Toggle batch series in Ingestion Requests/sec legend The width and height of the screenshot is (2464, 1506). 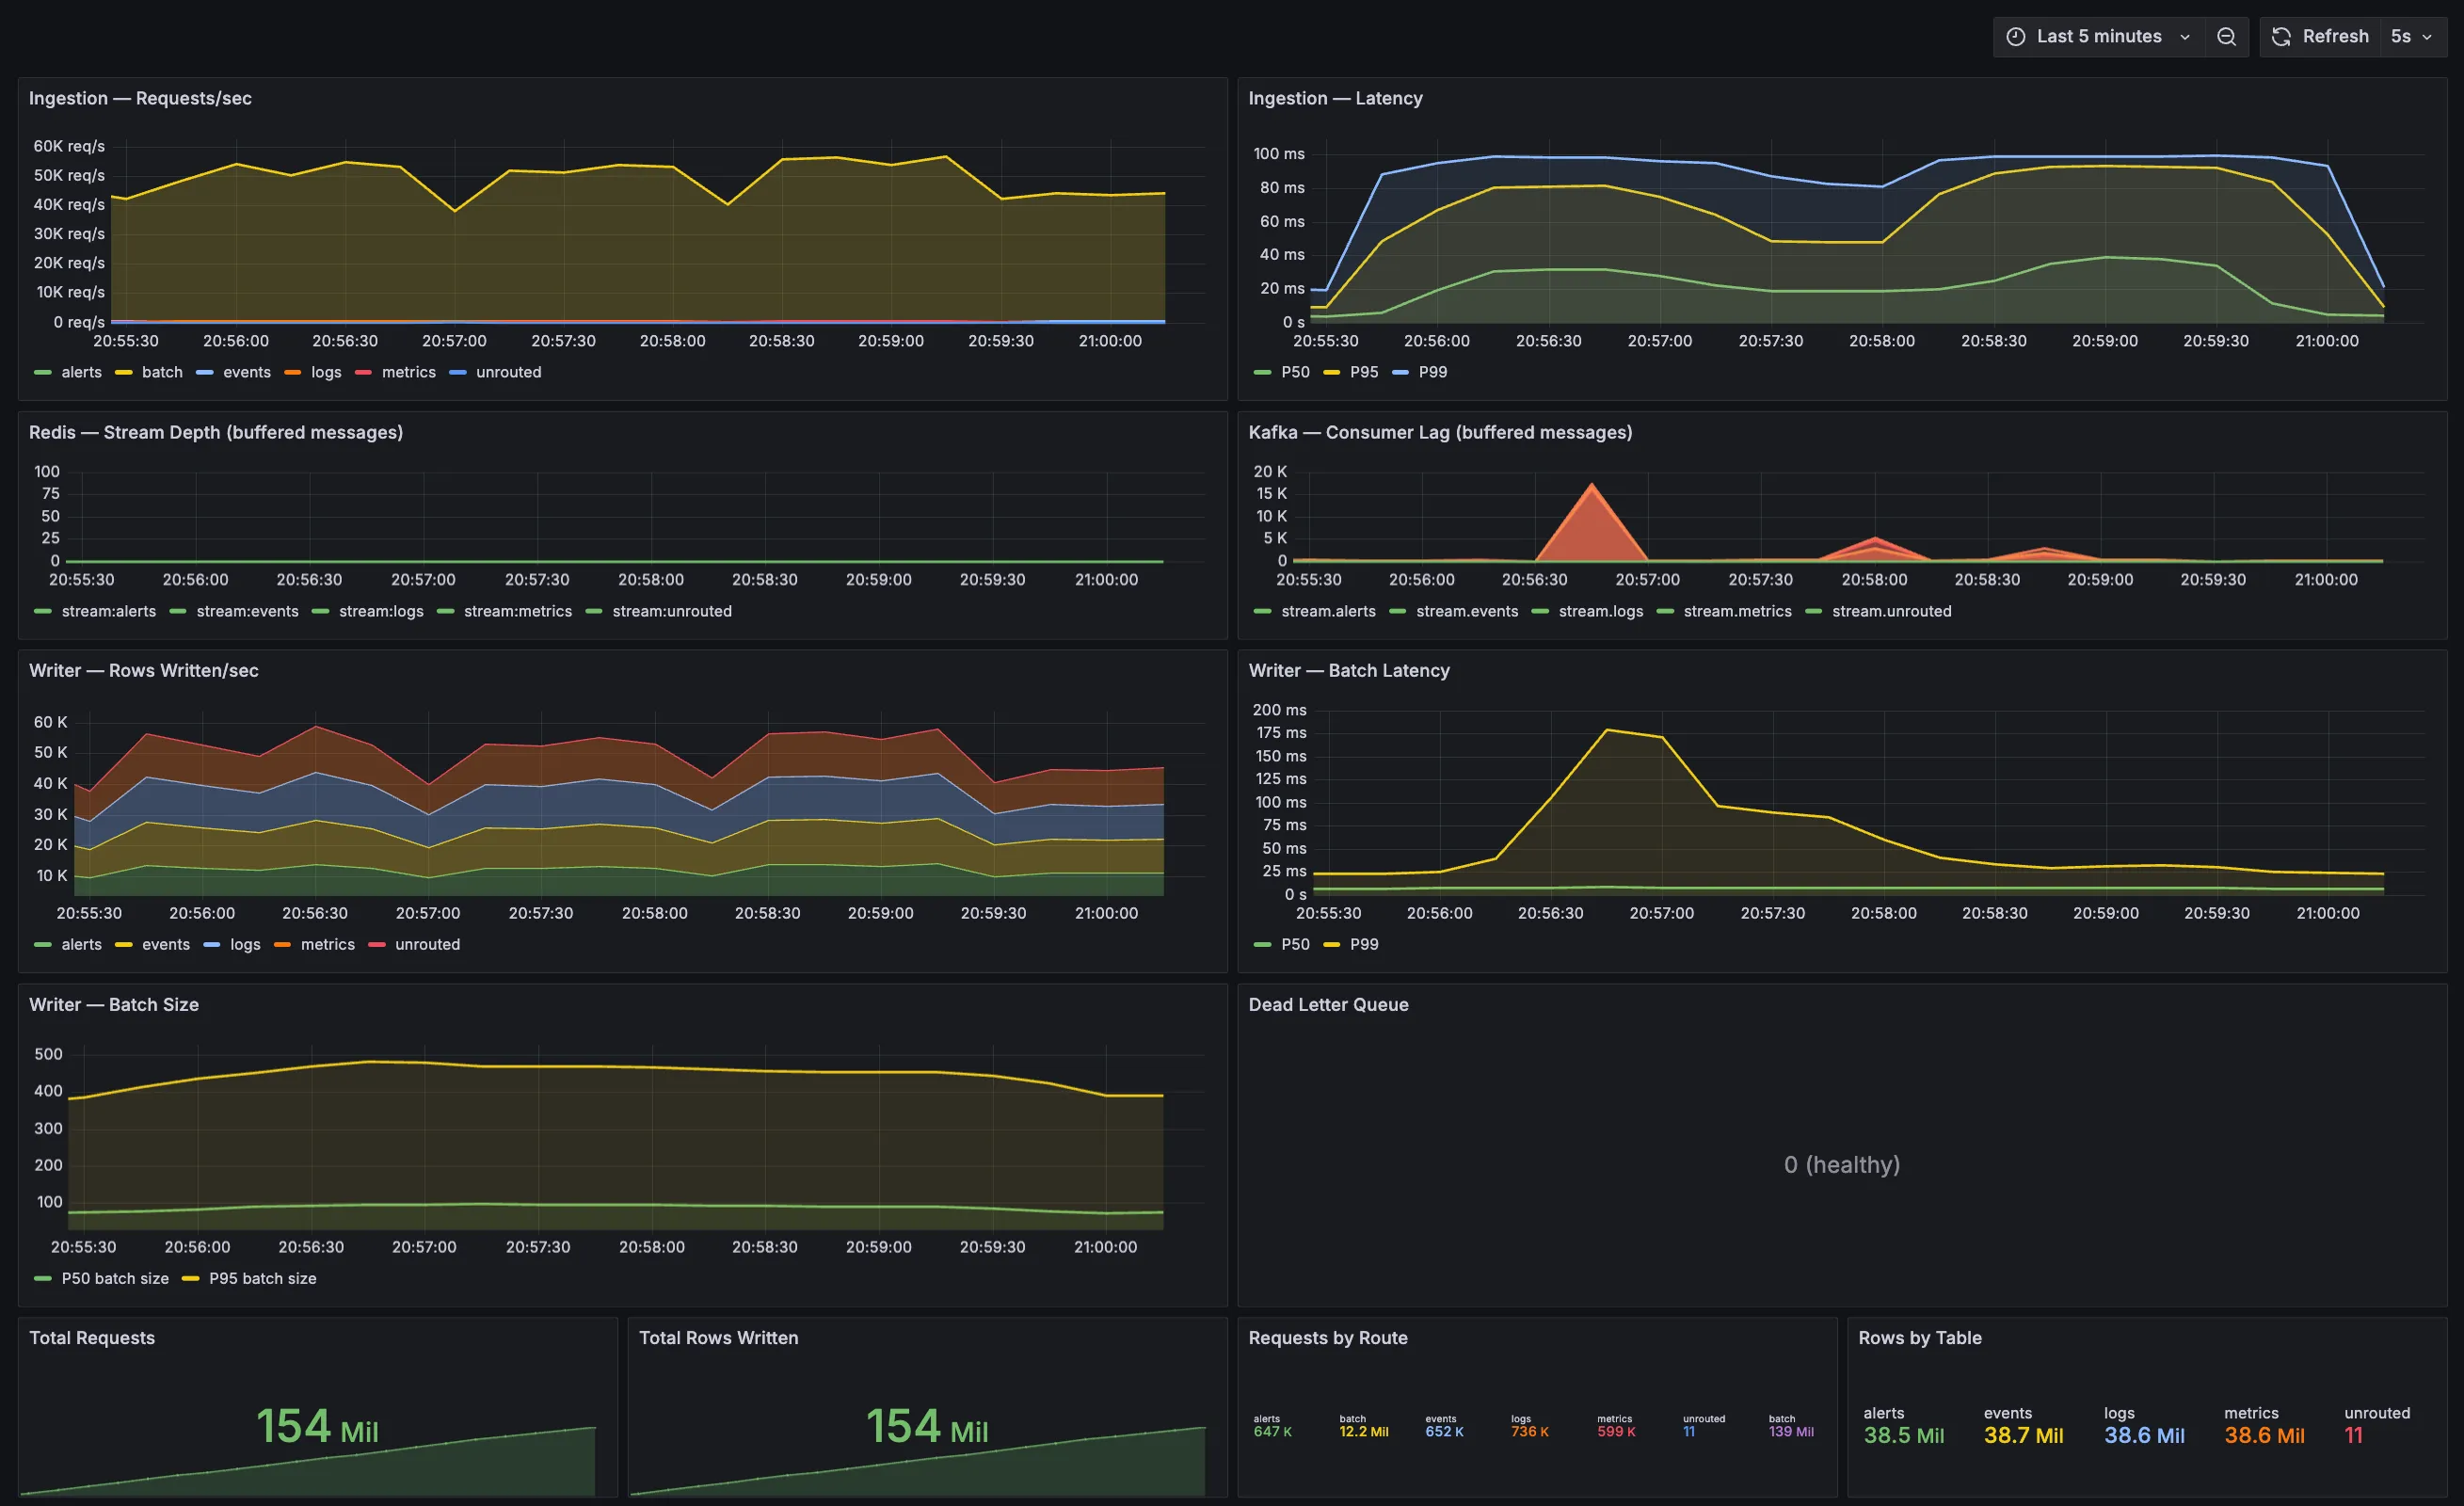[x=162, y=372]
